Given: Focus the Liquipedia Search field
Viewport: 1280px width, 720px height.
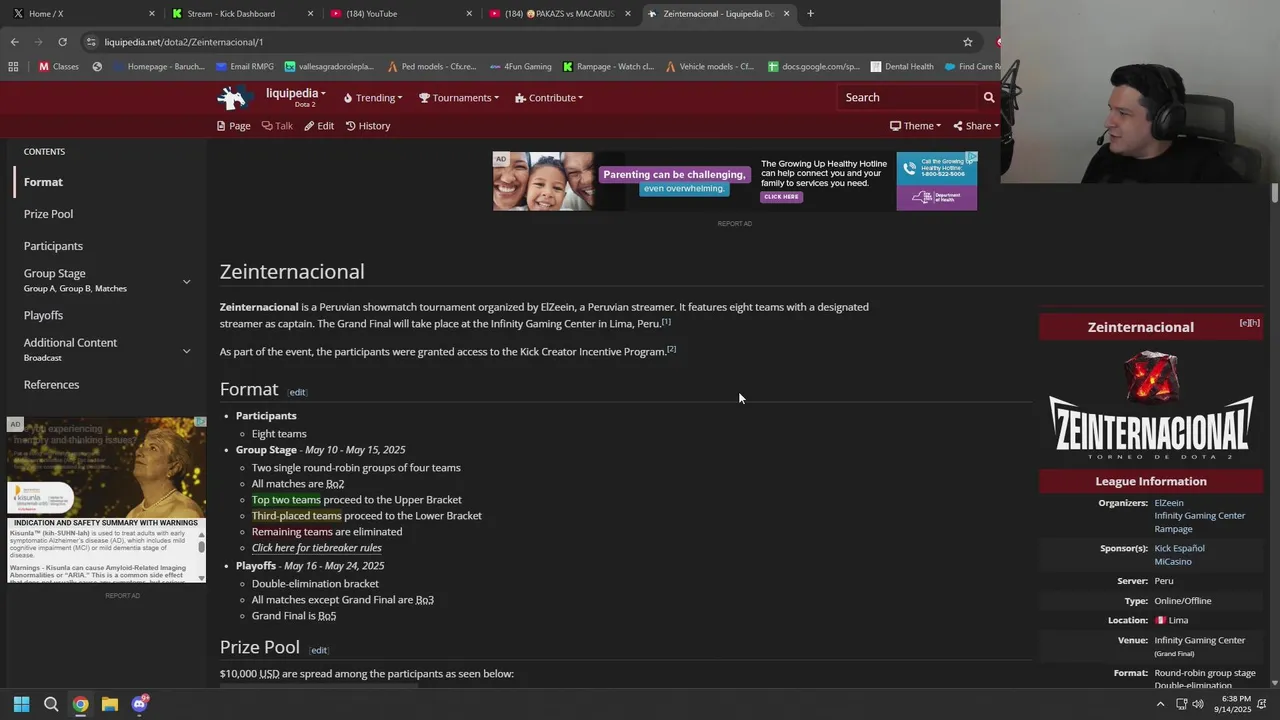Looking at the screenshot, I should point(907,97).
